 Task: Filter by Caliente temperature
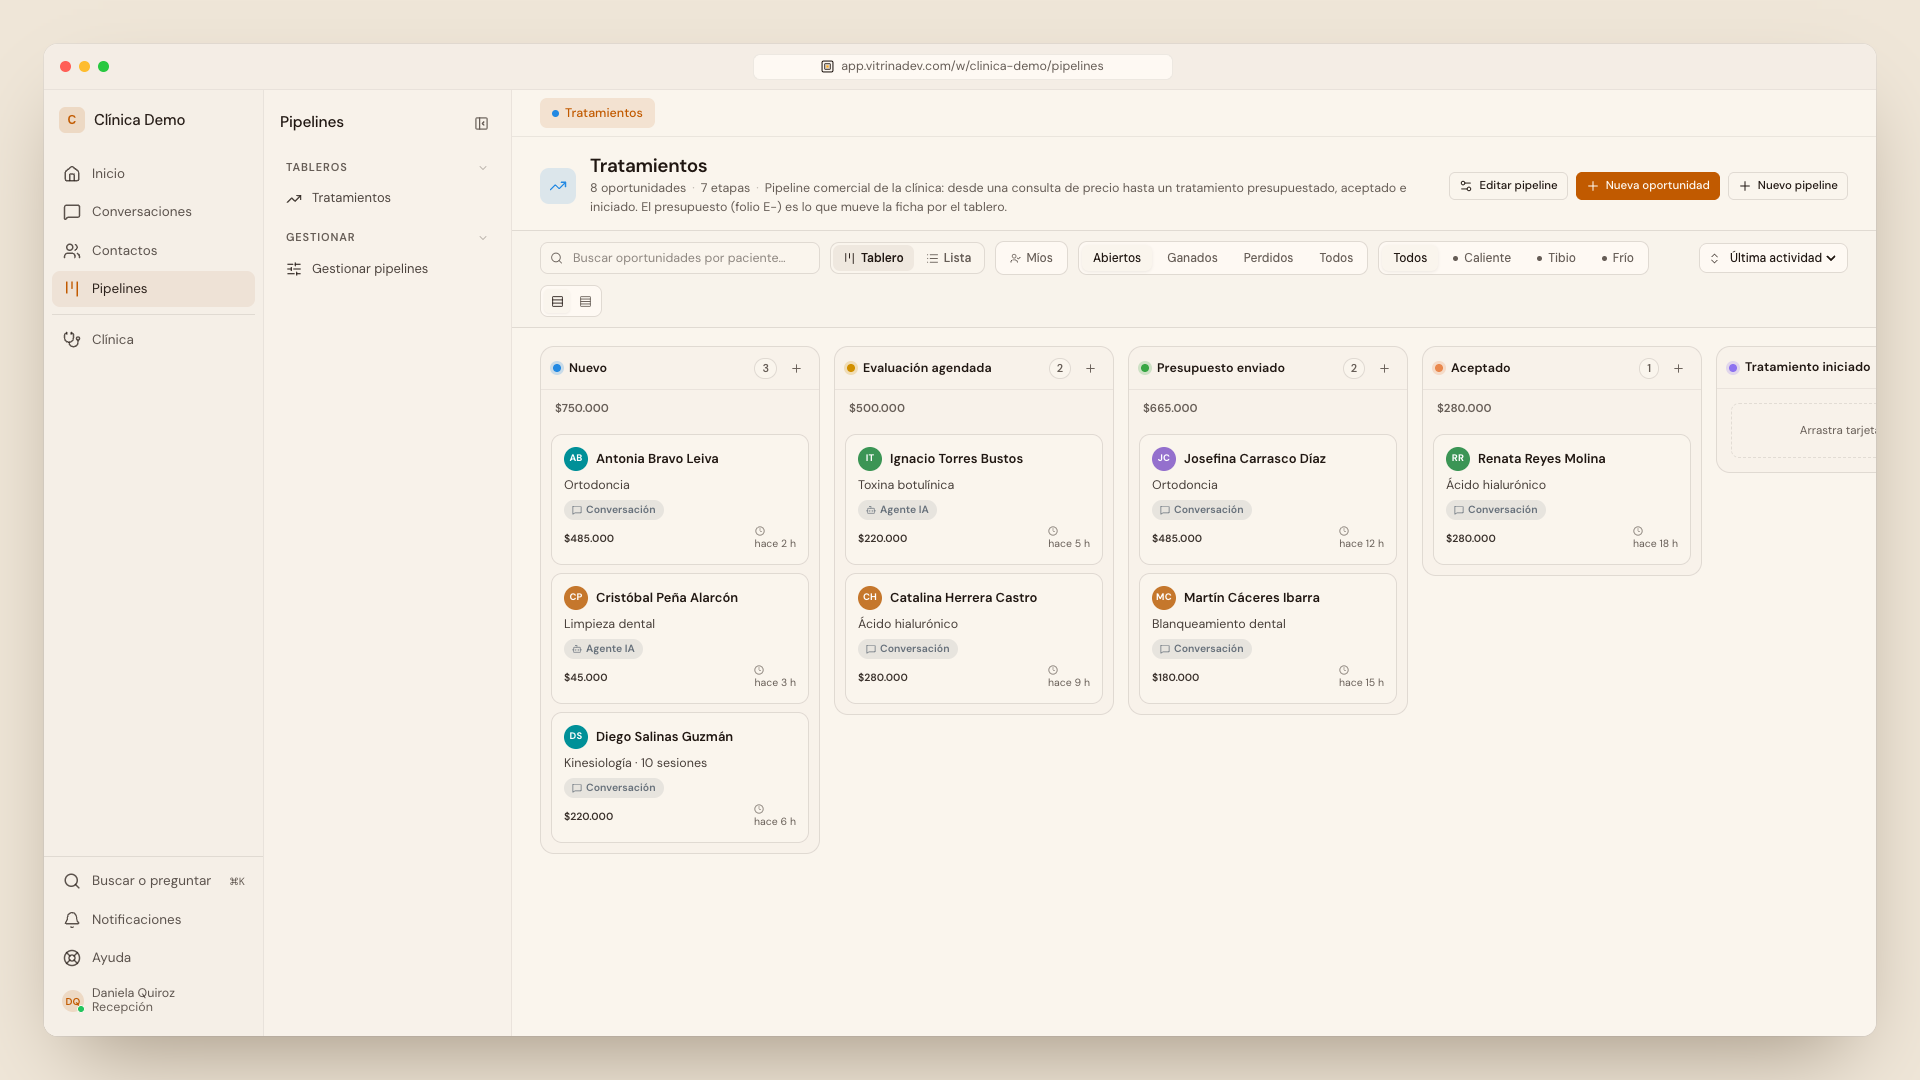[1482, 258]
